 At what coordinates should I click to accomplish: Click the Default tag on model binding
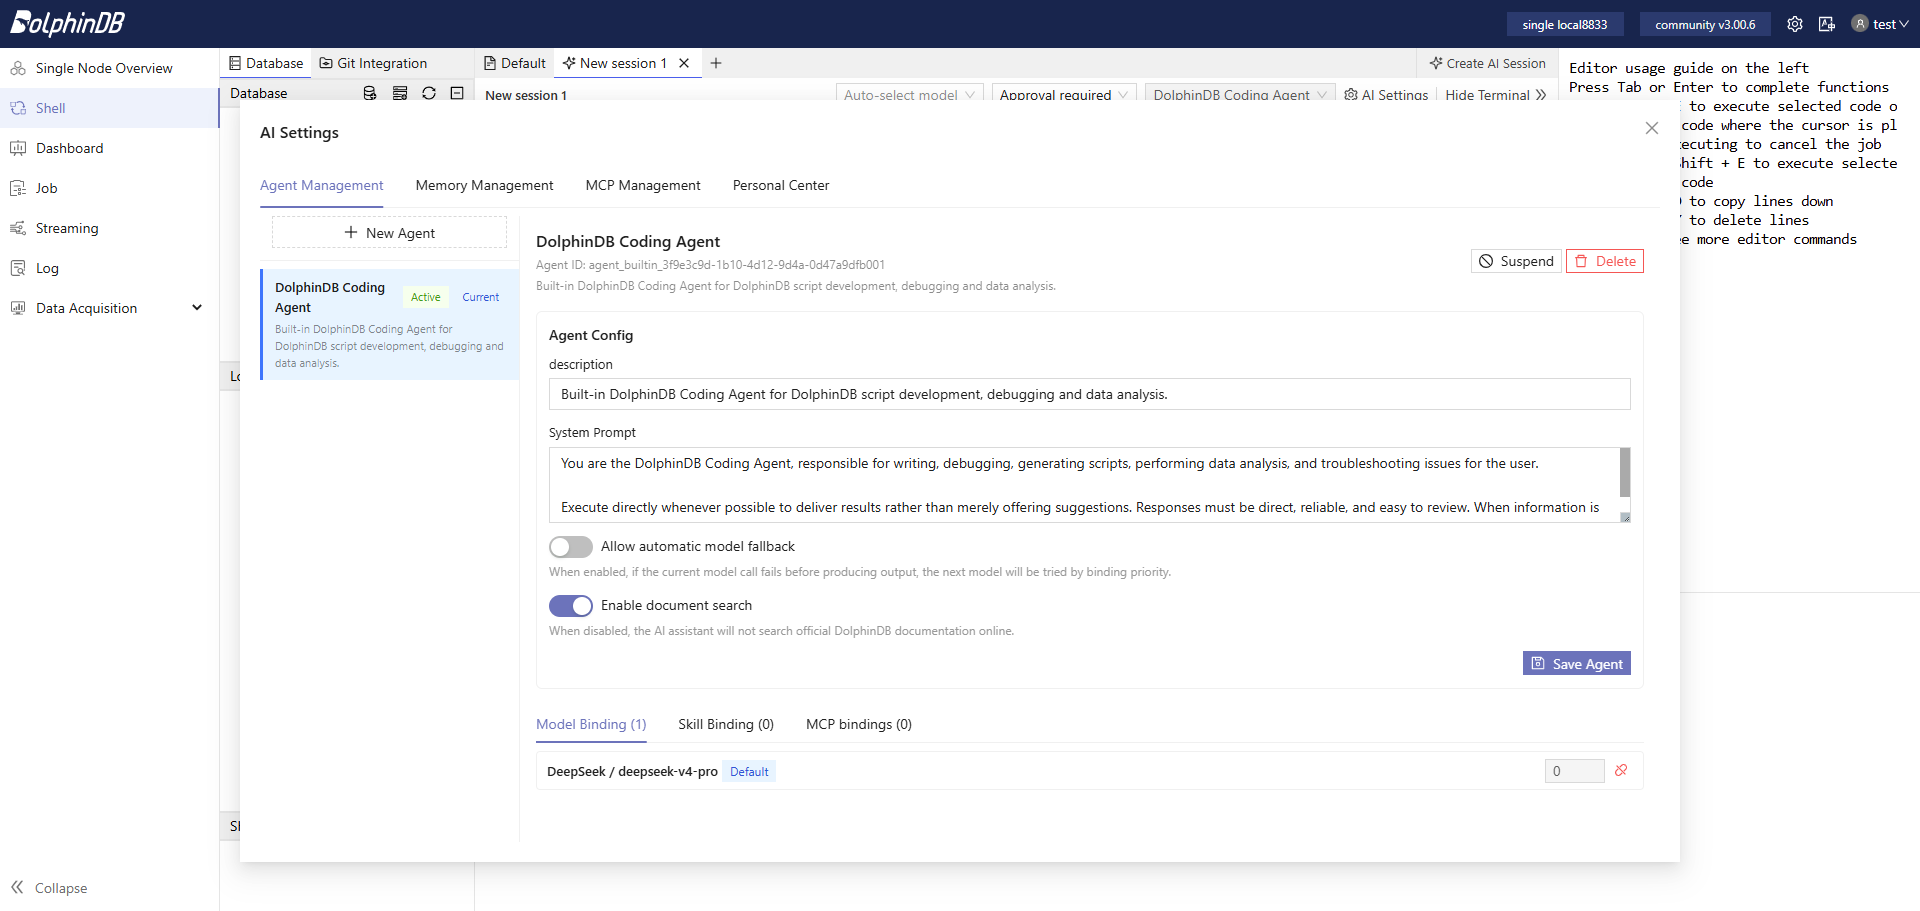[749, 771]
